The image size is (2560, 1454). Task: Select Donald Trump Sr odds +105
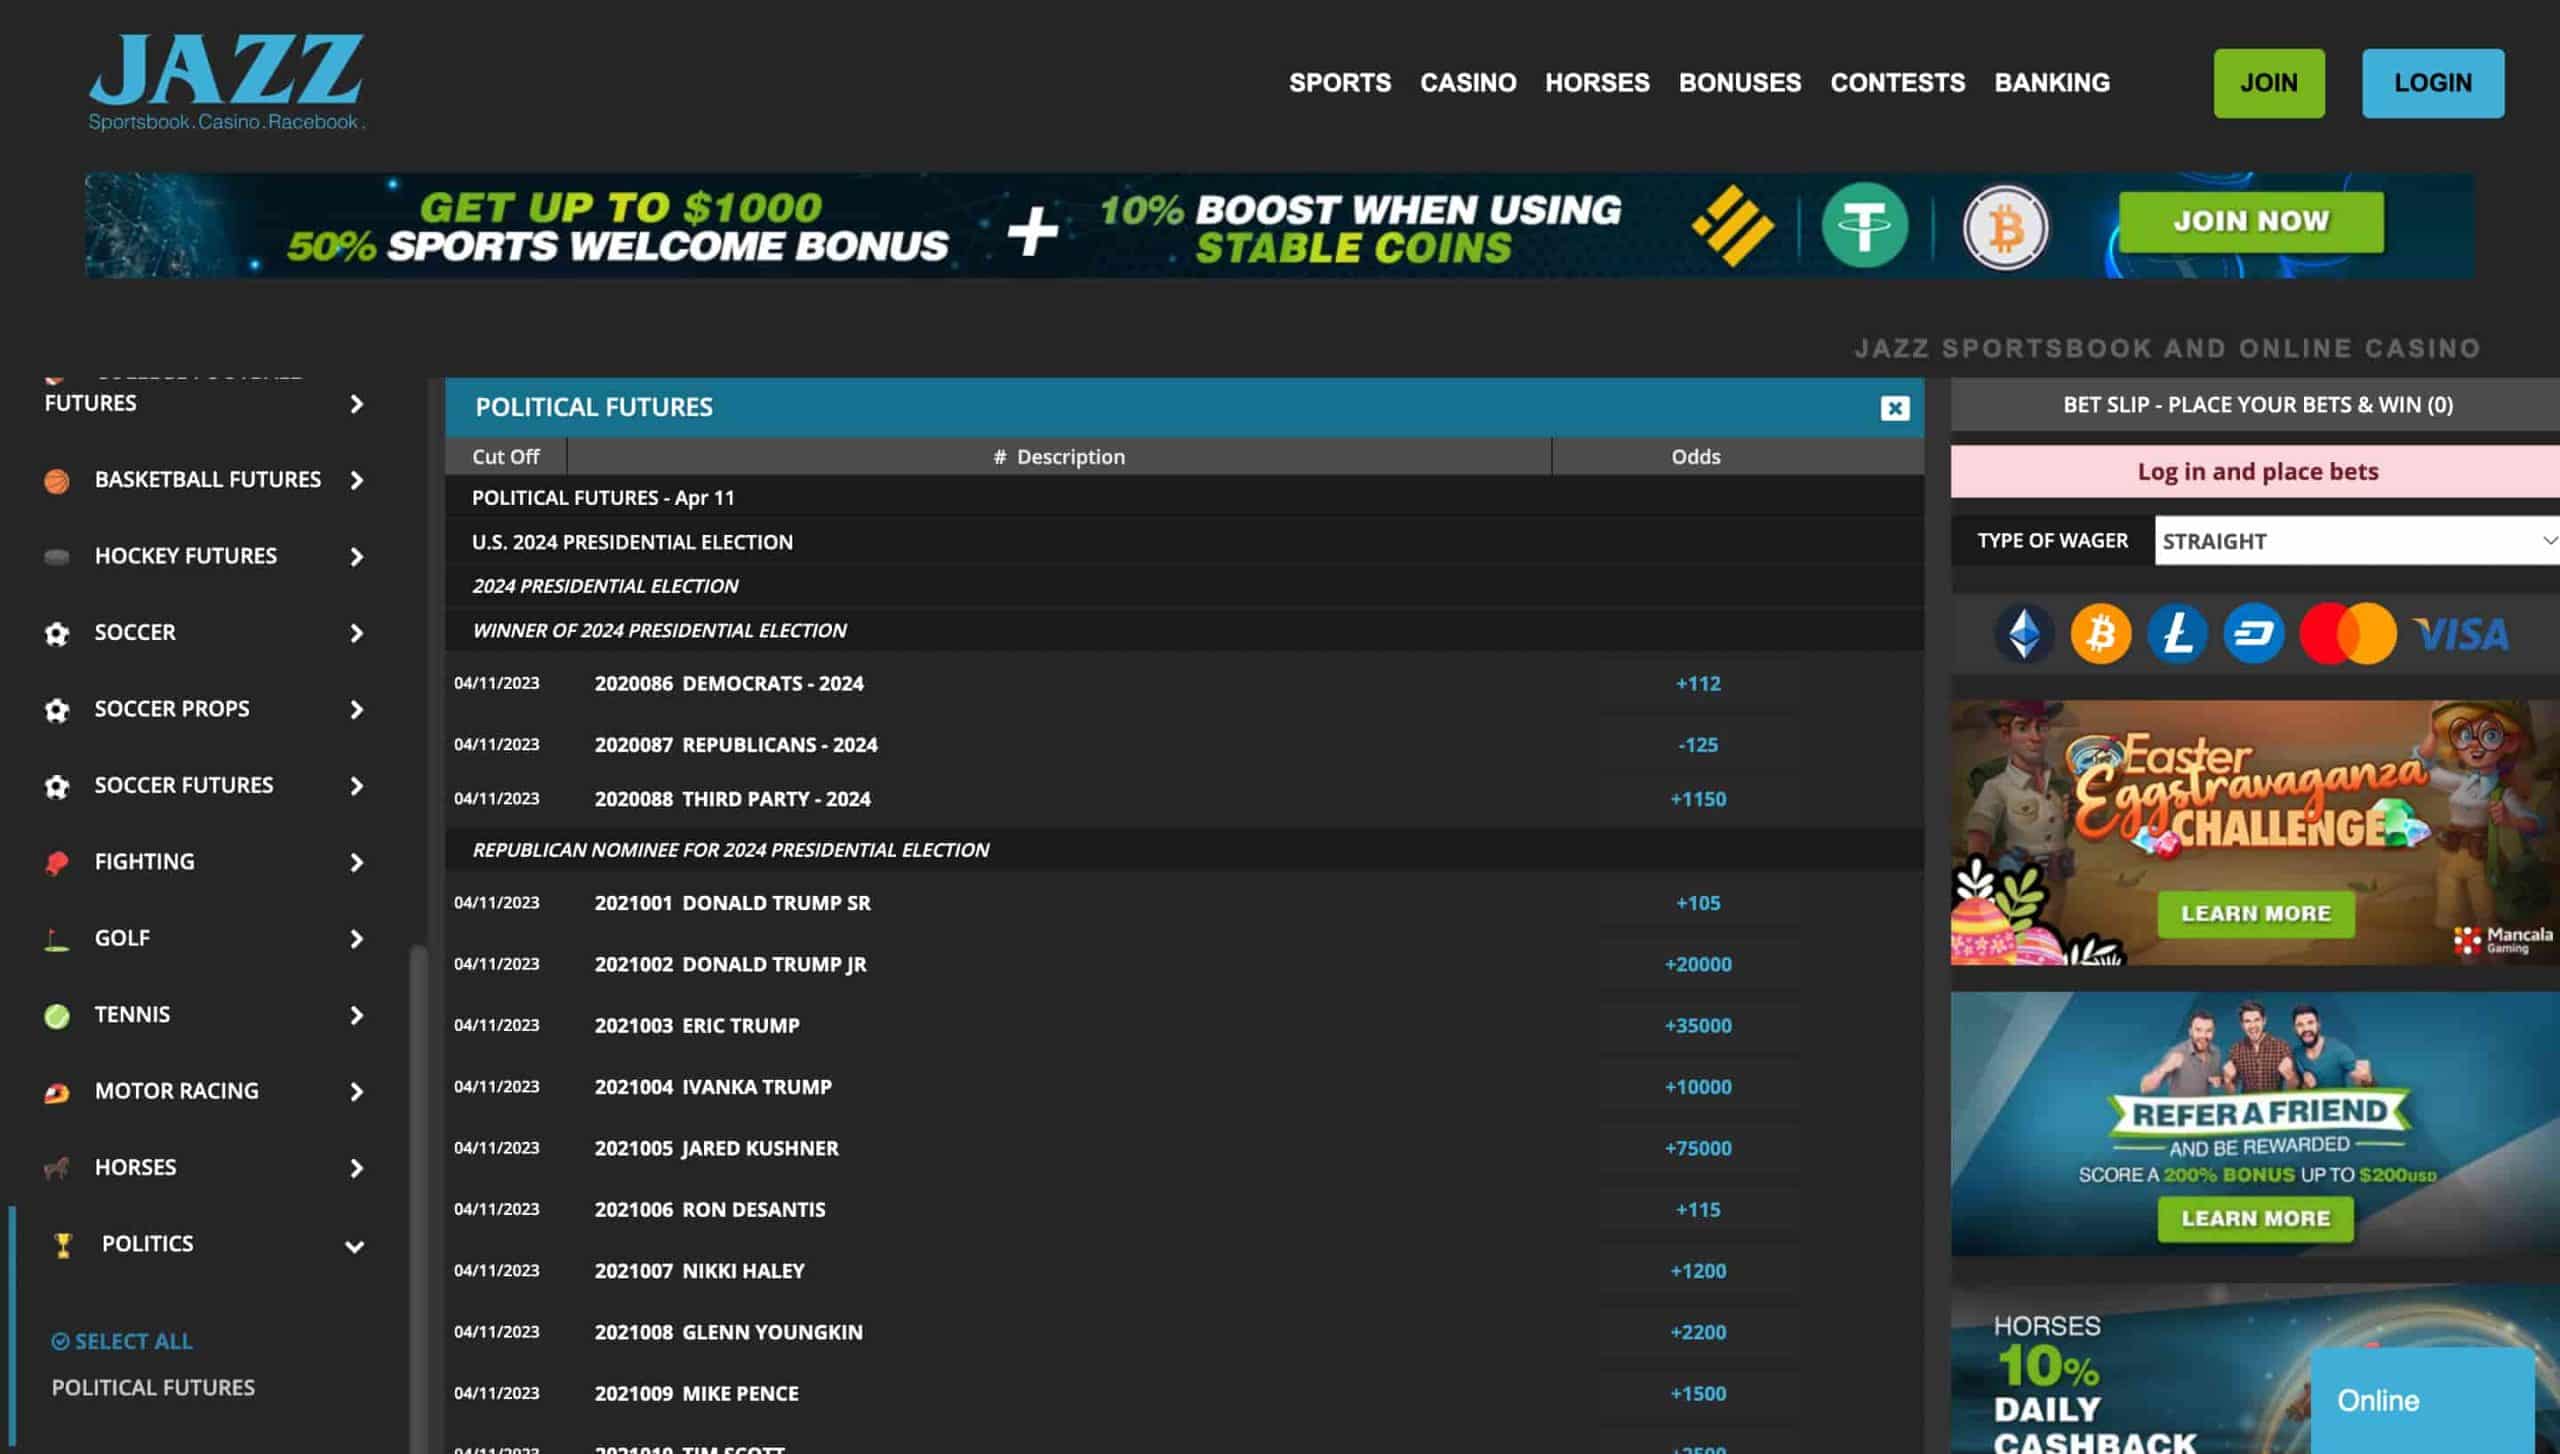[1697, 903]
